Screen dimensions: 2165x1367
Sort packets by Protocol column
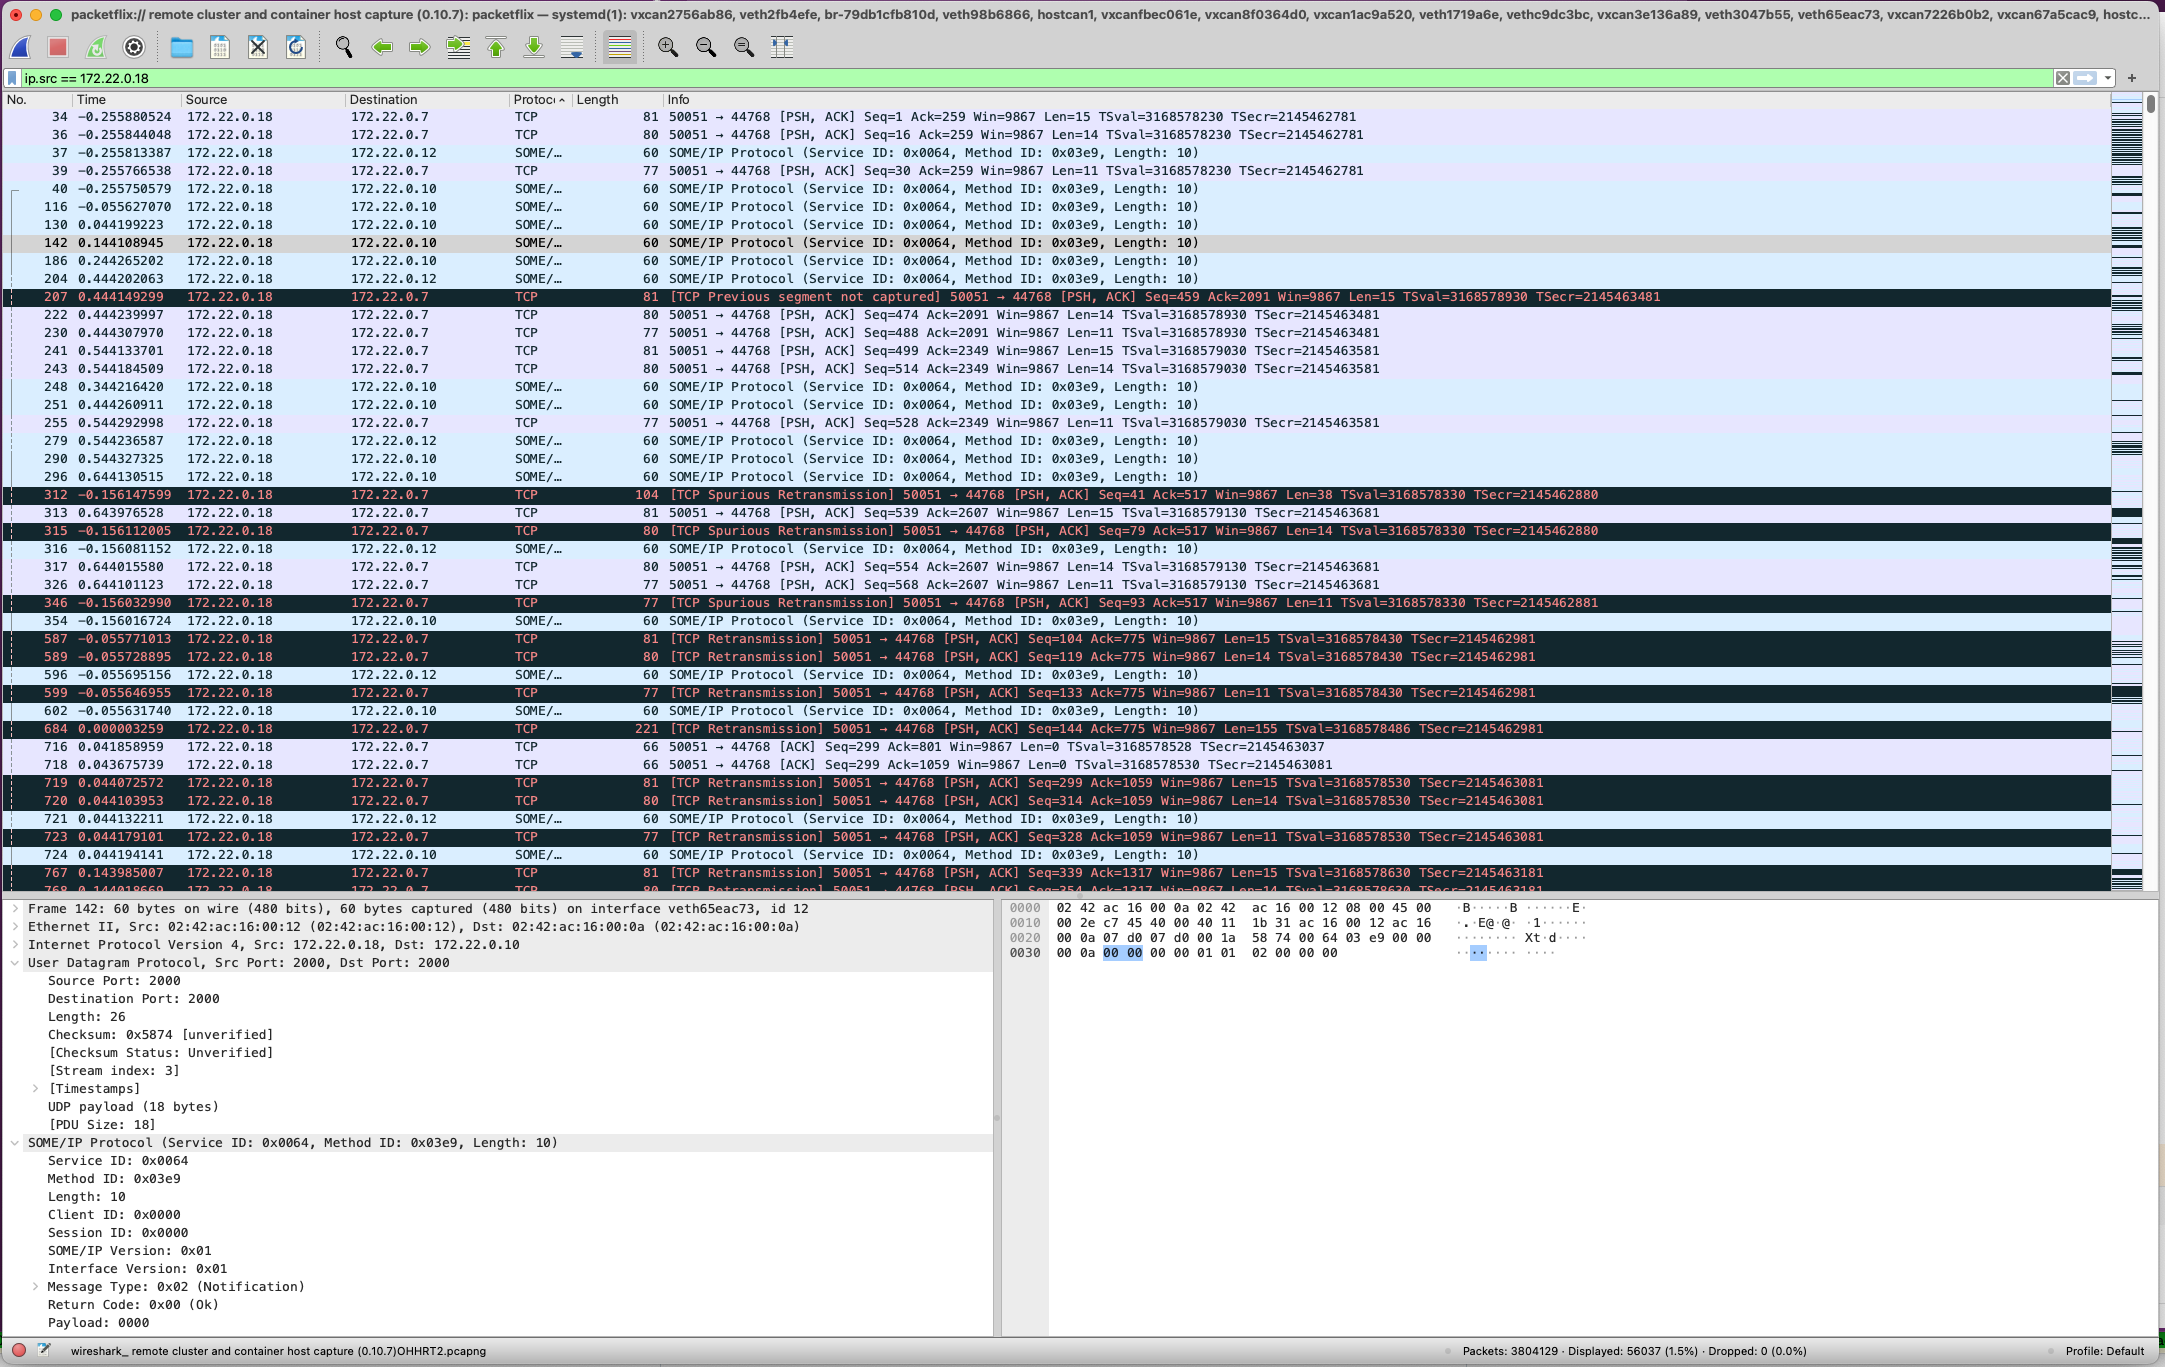click(x=539, y=99)
